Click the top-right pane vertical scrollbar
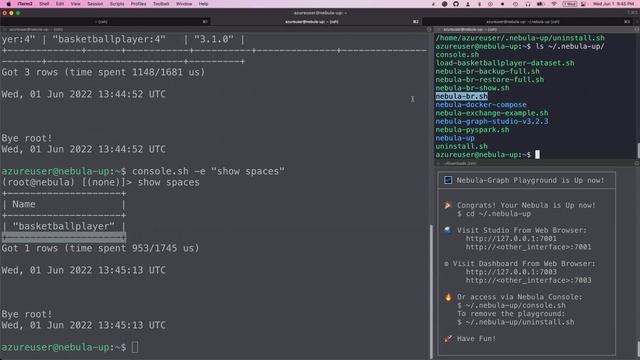This screenshot has width=640, height=360. pos(638,150)
